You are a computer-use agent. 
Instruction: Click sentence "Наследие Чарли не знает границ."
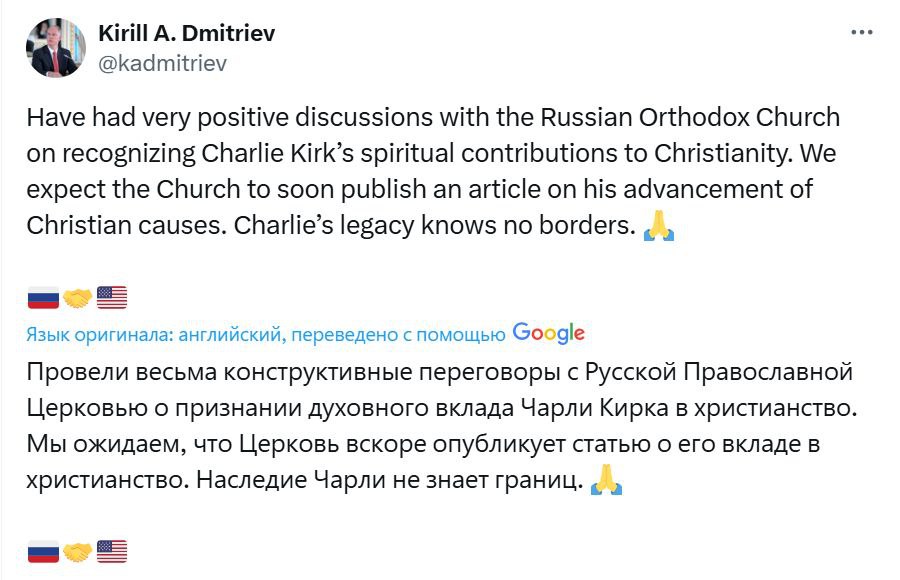click(389, 480)
